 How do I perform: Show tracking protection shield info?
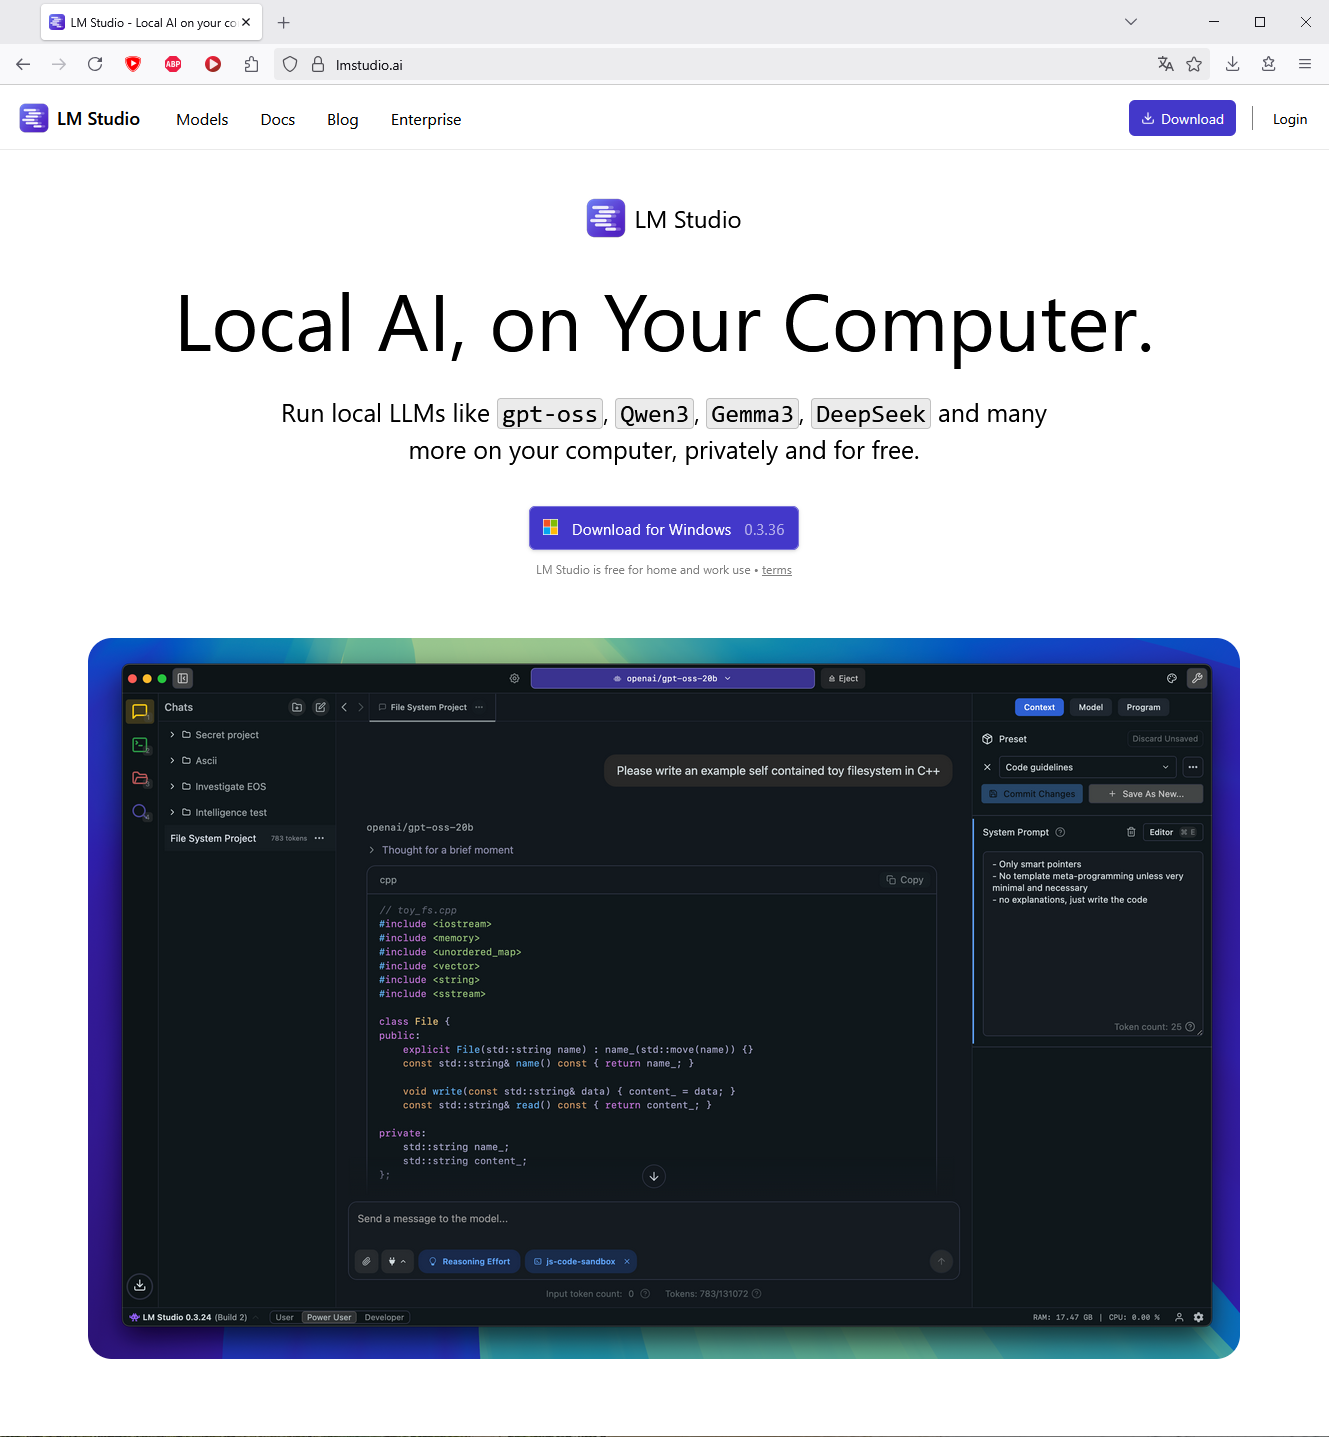pos(290,64)
